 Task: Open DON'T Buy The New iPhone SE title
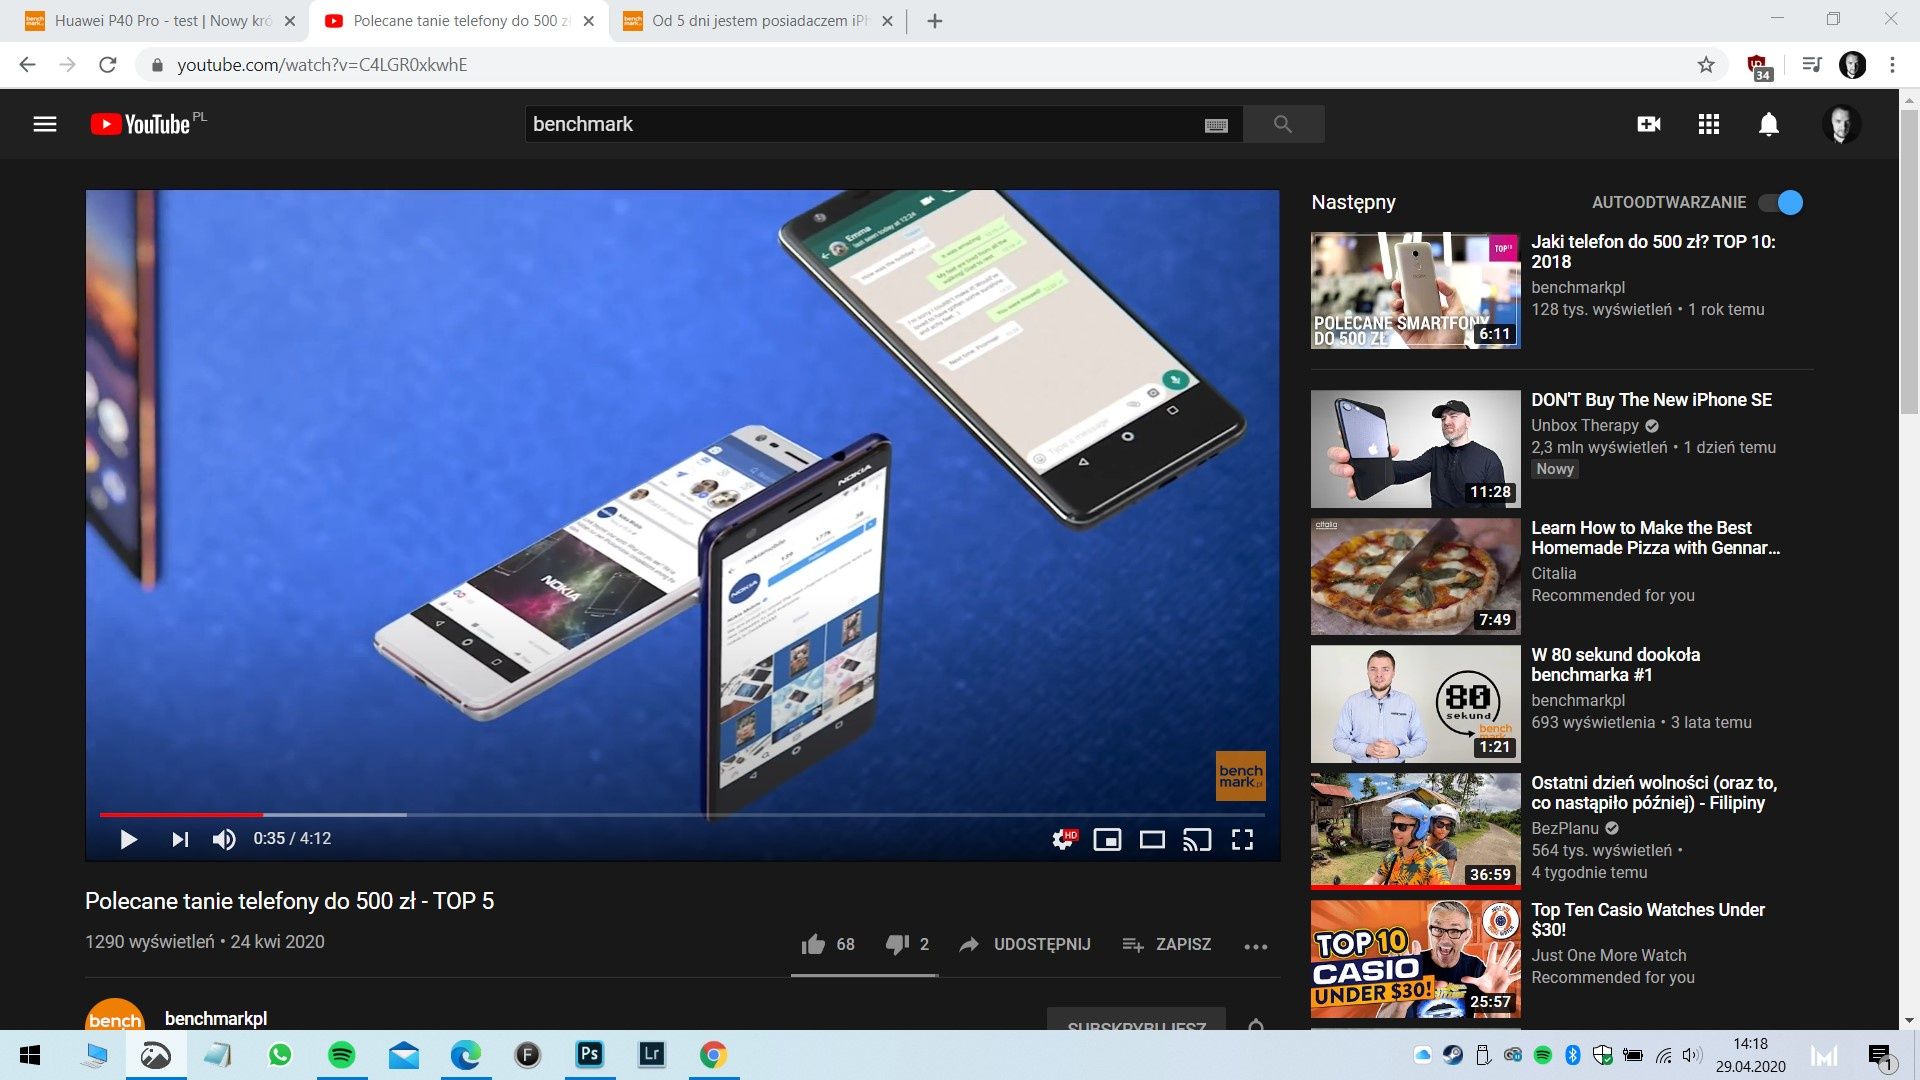pyautogui.click(x=1651, y=400)
